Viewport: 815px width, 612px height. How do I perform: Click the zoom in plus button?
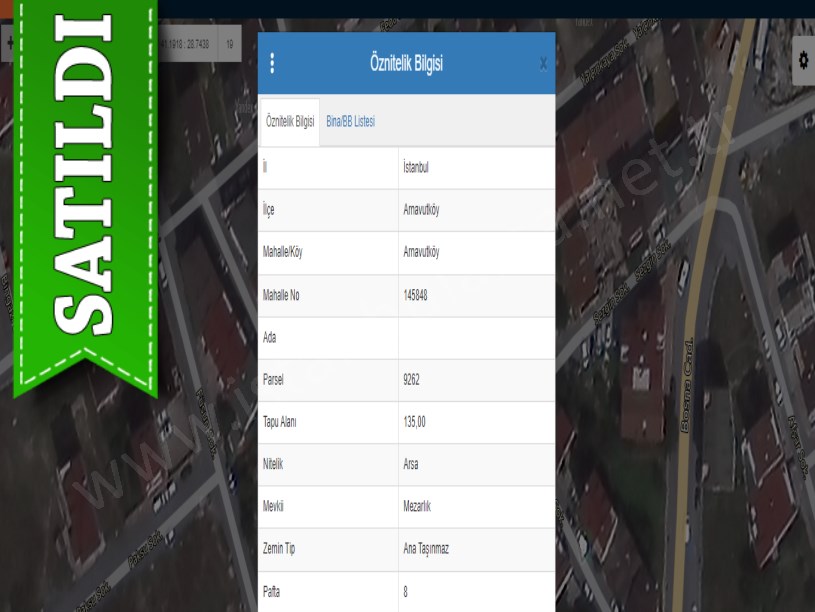[x=9, y=44]
